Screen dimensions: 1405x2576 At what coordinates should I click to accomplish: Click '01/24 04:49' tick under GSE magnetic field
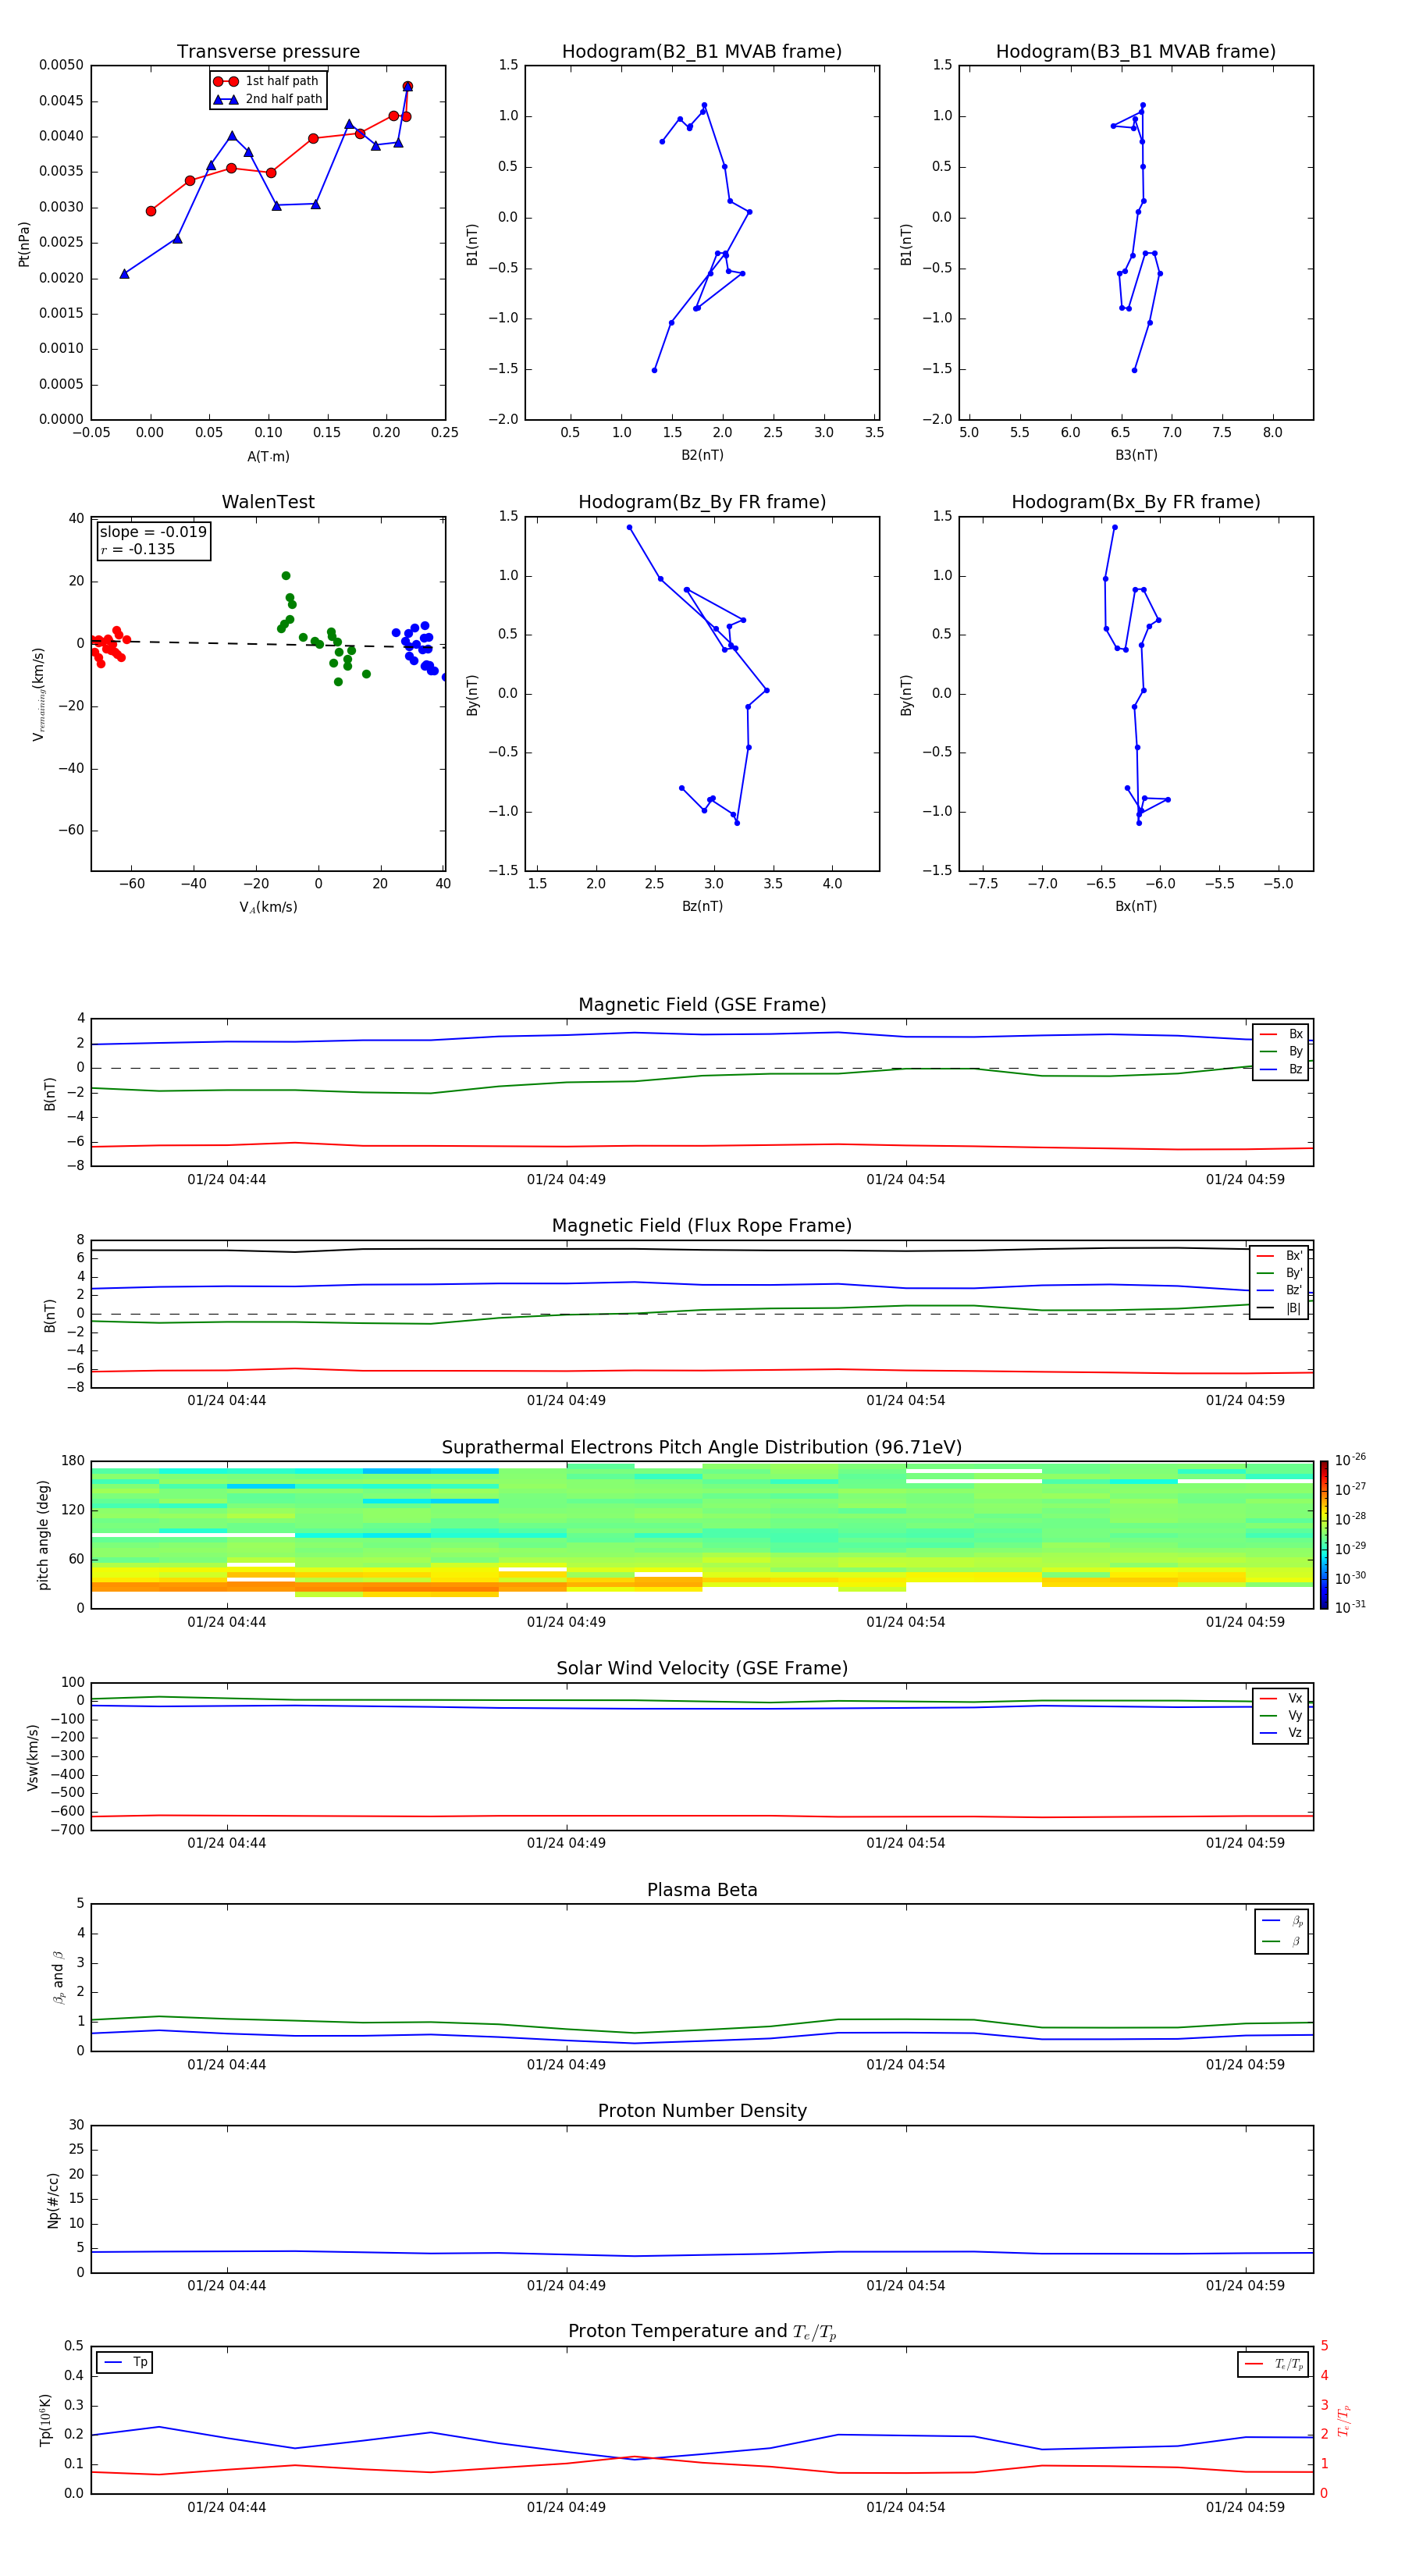566,1180
